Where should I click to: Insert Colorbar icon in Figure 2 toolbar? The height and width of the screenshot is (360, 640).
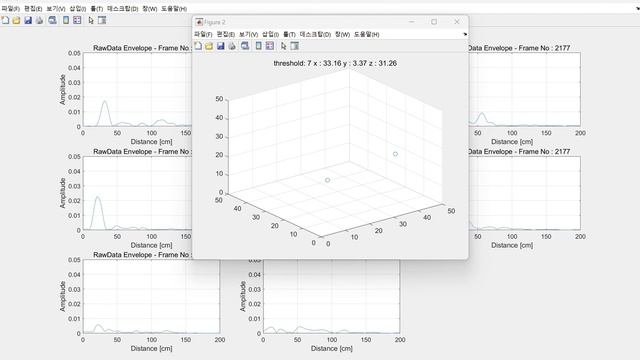258,46
